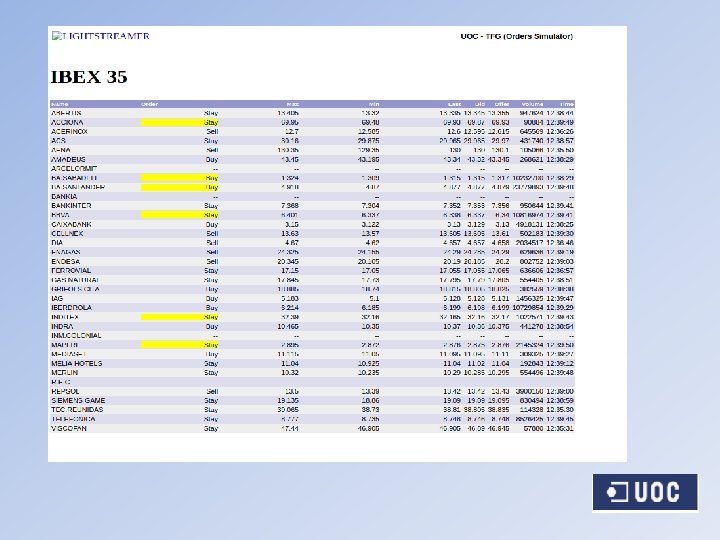Viewport: 720px width, 540px height.
Task: Click the MELIA HOTELS stock name
Action: (x=77, y=364)
